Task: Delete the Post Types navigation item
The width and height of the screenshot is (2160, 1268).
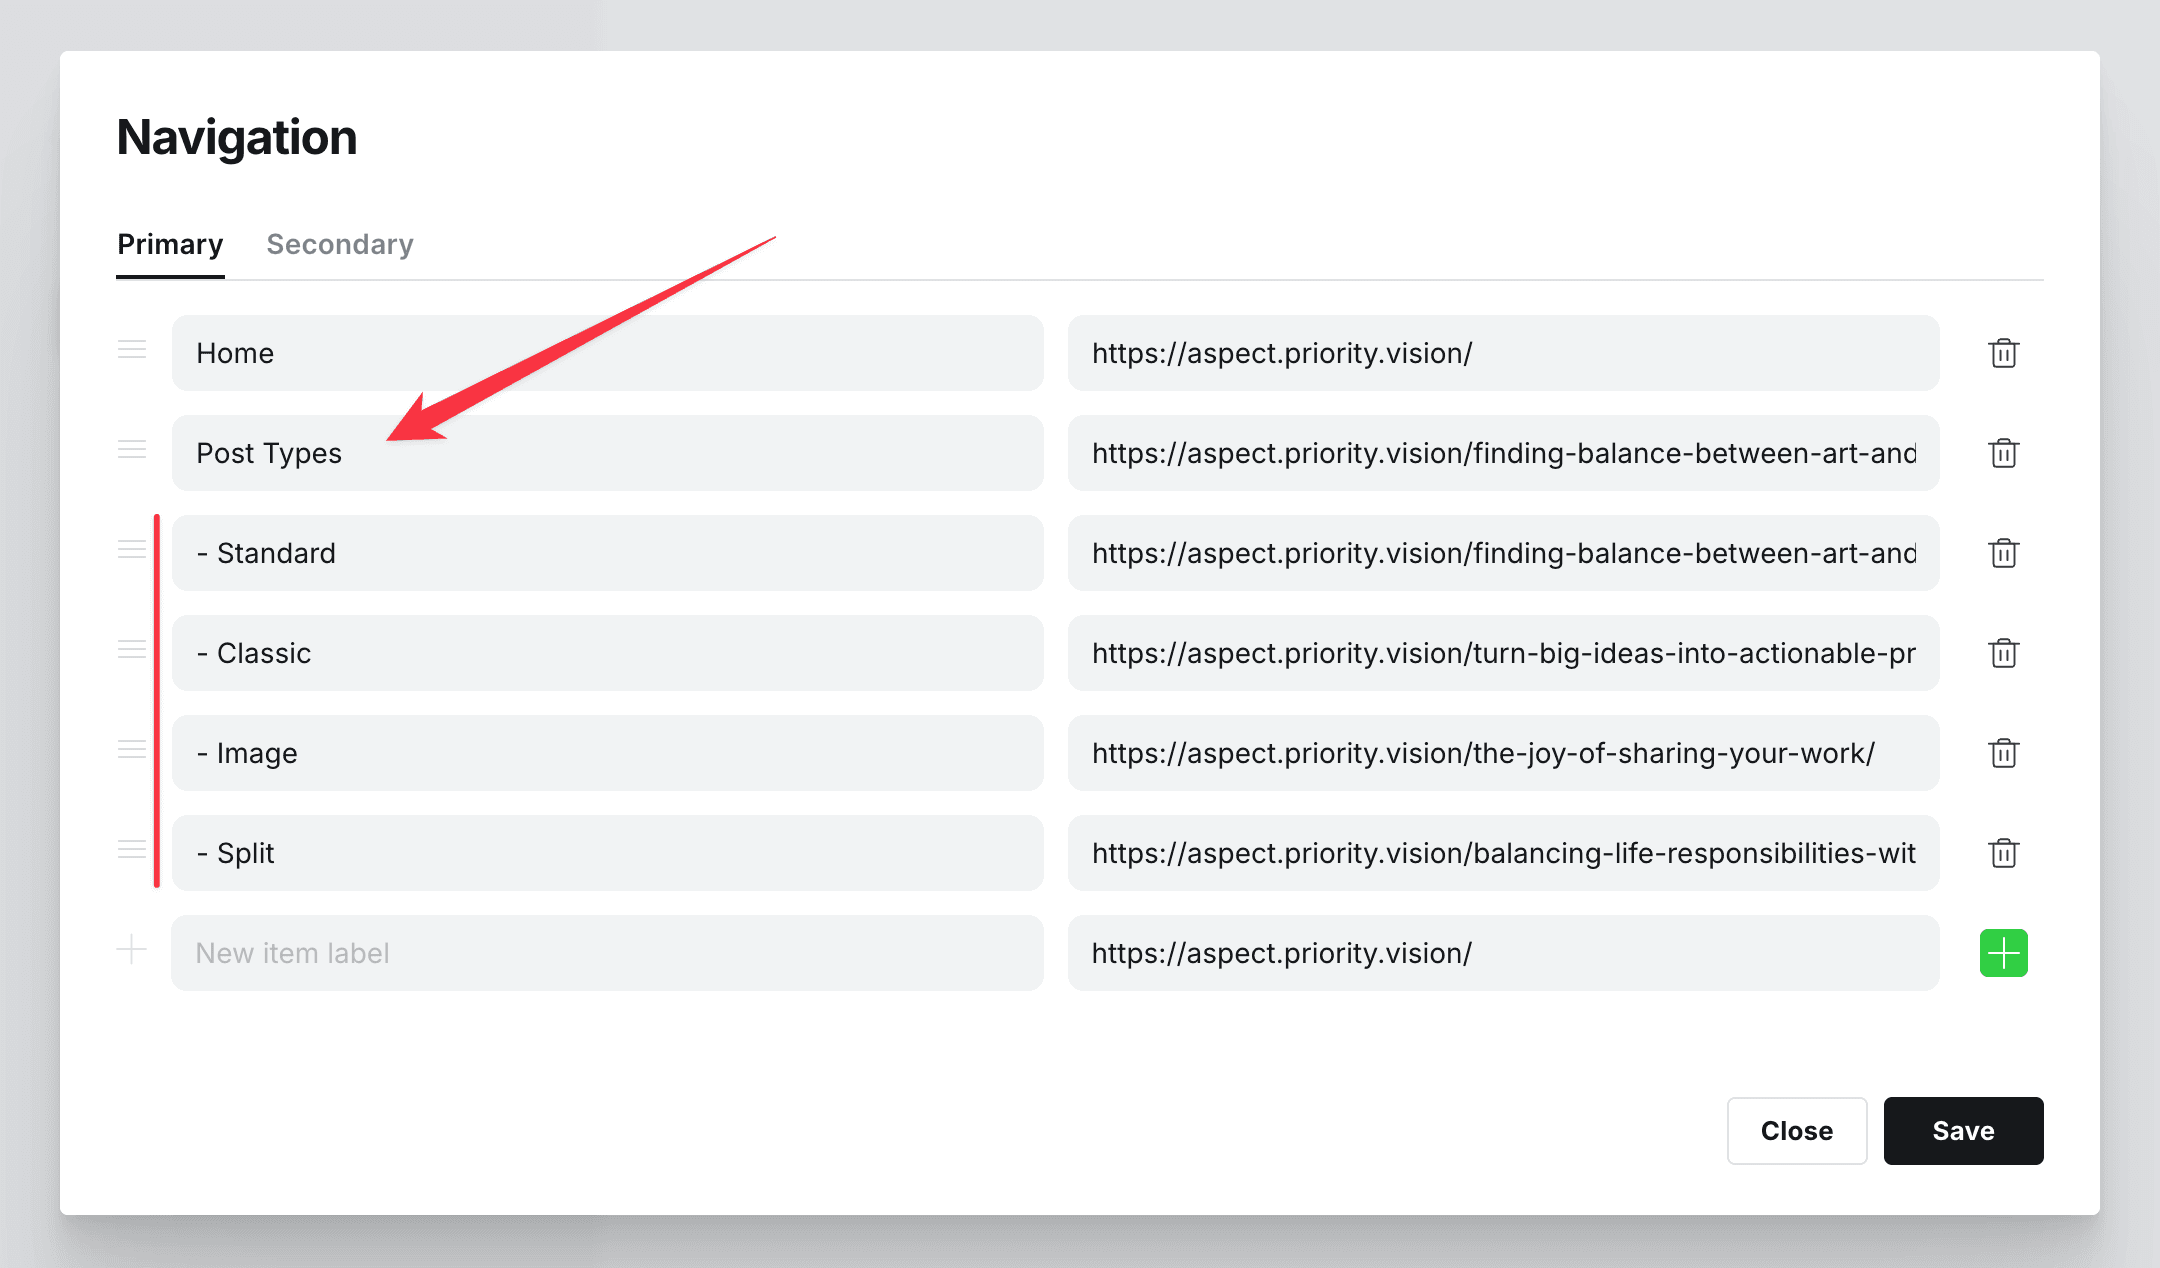Action: [2003, 453]
